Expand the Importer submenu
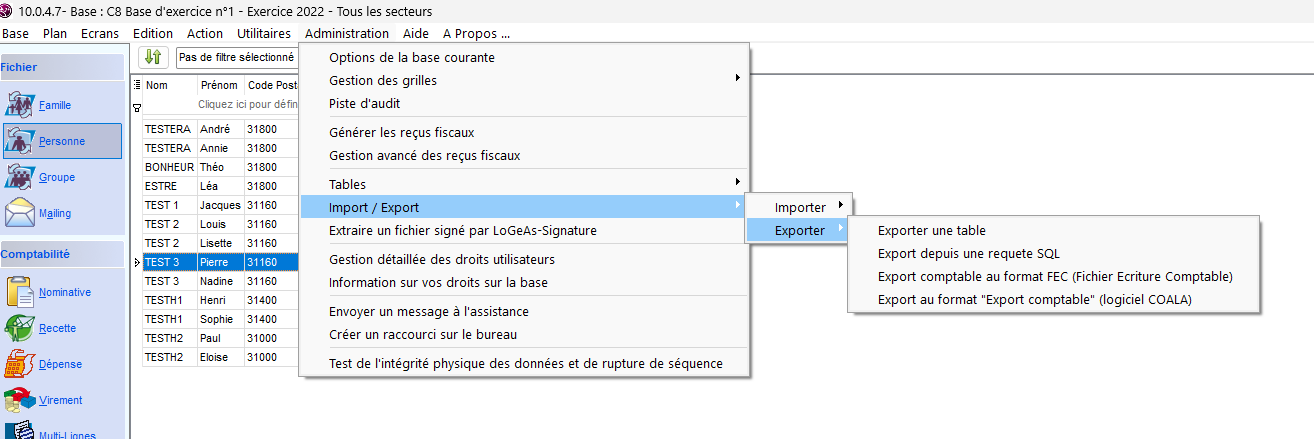 800,207
